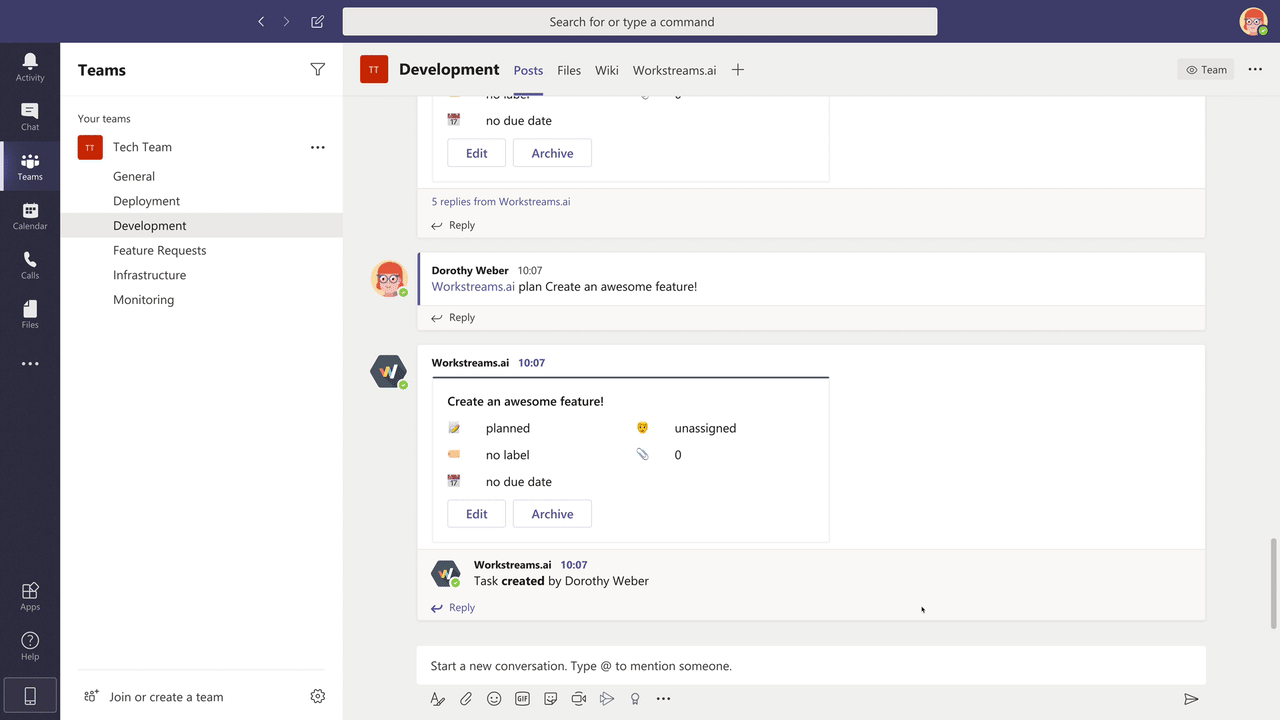Open the Calendar view
The image size is (1280, 720).
[x=30, y=216]
